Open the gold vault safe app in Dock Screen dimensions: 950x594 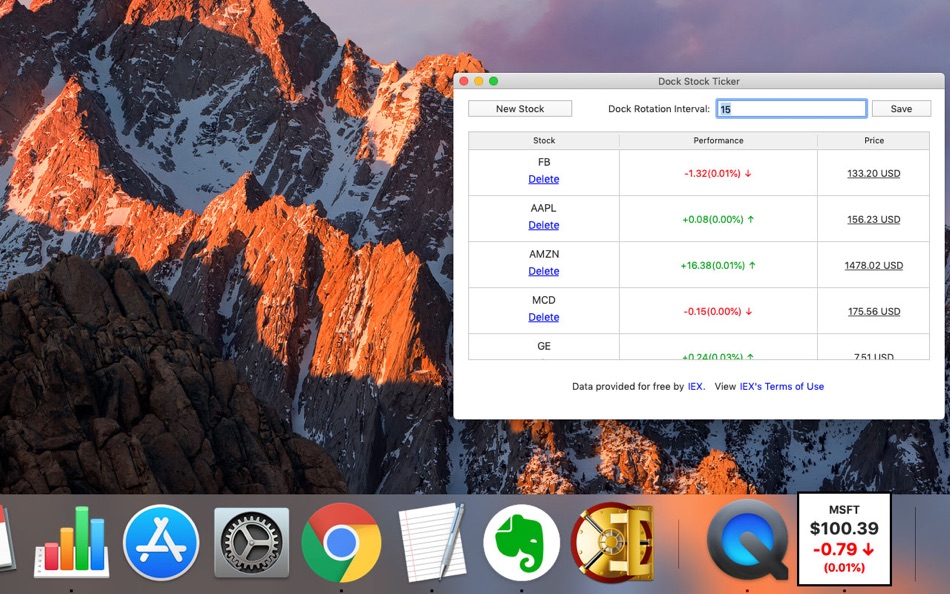pos(612,542)
